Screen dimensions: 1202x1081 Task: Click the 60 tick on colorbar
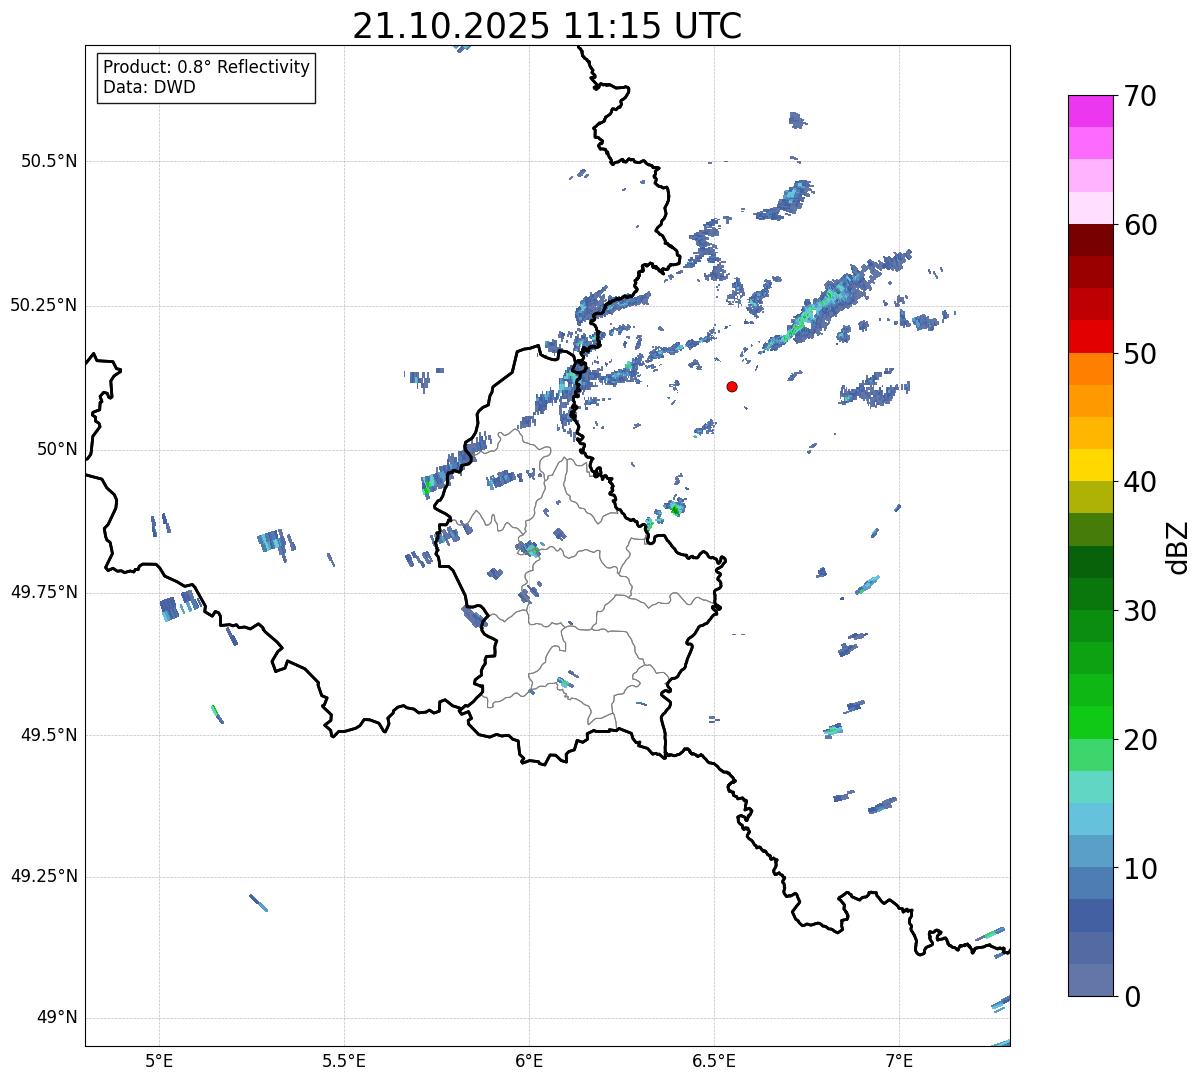(x=1140, y=225)
